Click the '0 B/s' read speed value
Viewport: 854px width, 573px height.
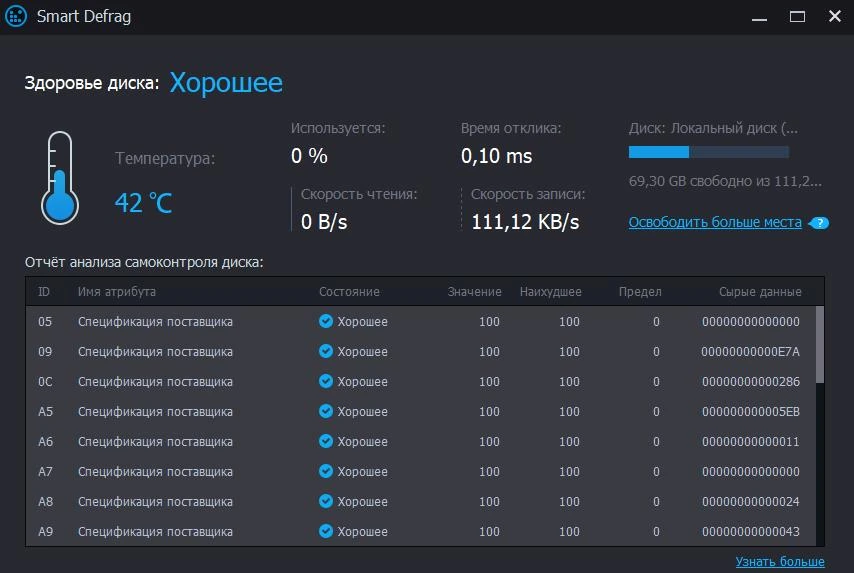(x=324, y=222)
